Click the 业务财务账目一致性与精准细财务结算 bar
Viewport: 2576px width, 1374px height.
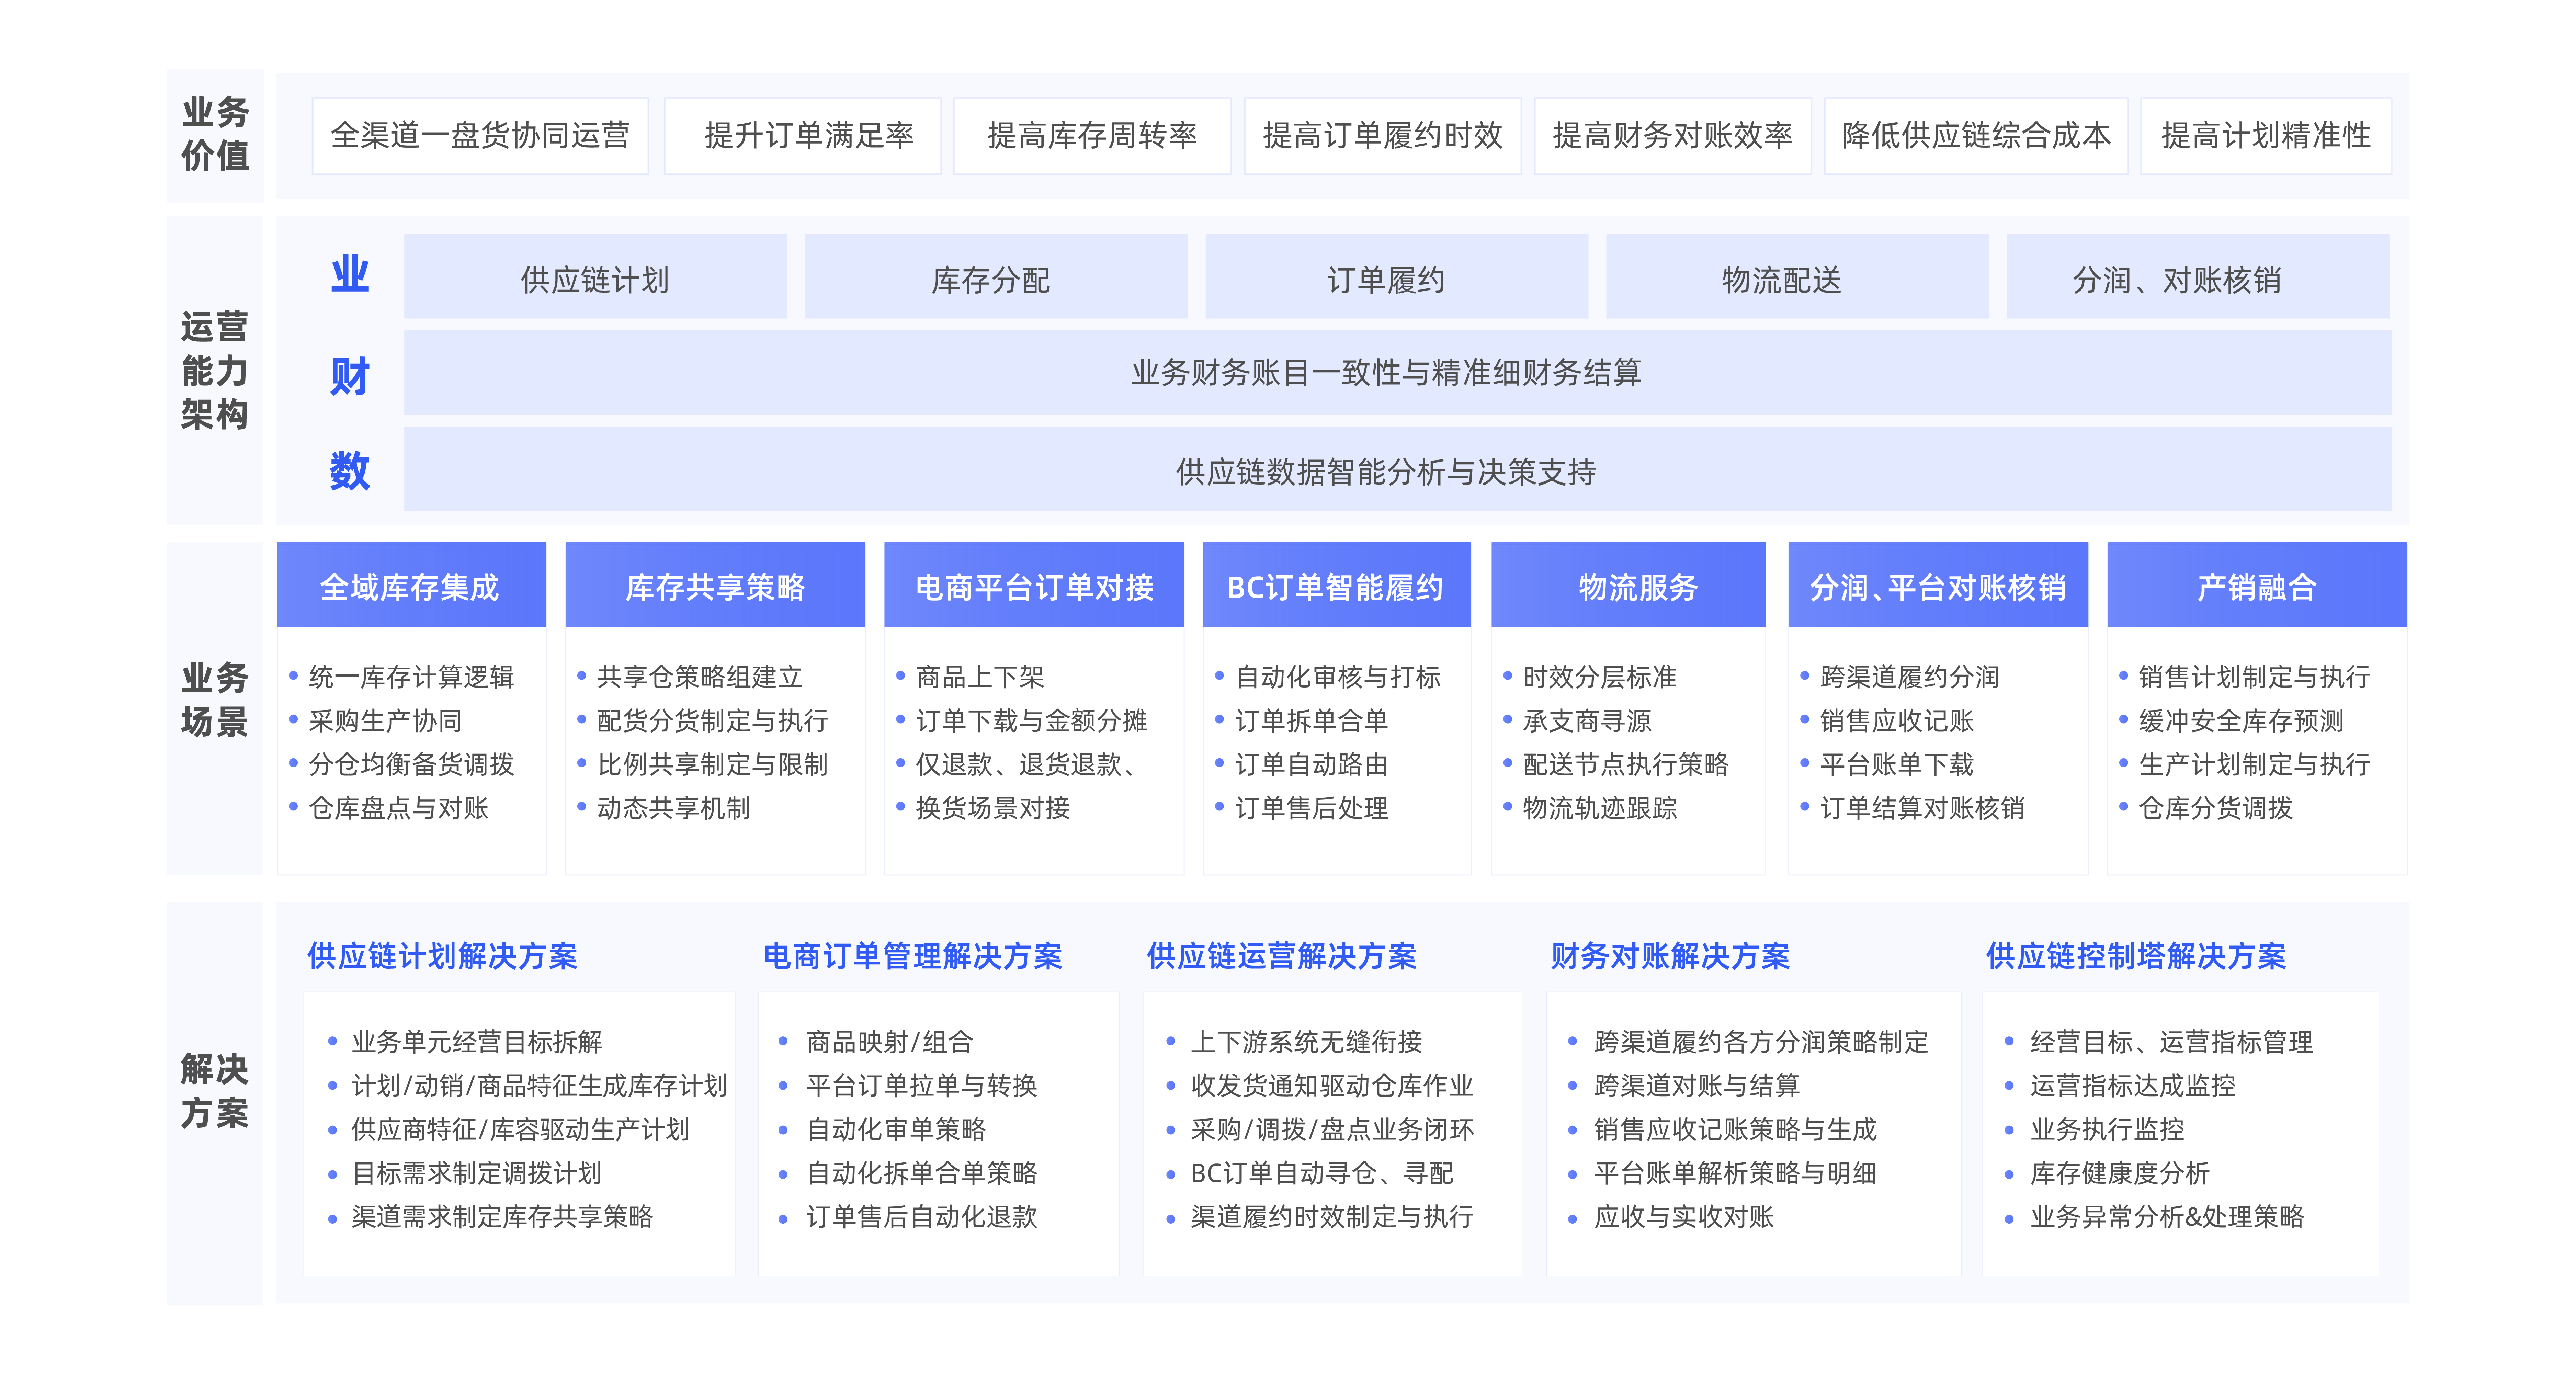point(1398,373)
